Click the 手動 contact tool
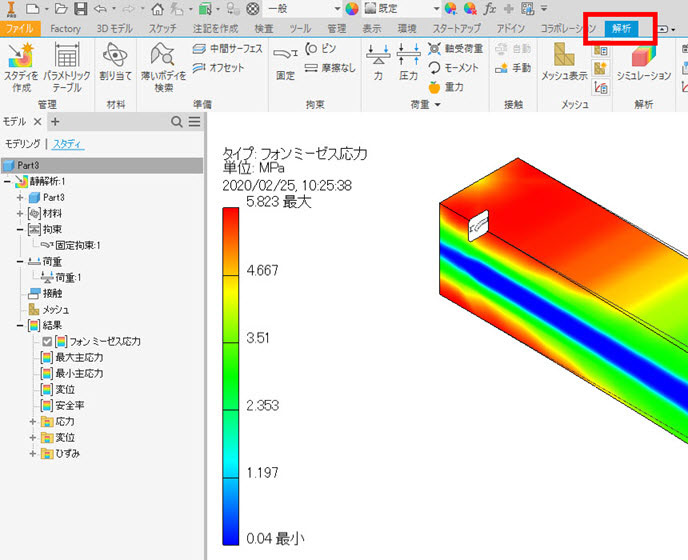 pos(513,68)
